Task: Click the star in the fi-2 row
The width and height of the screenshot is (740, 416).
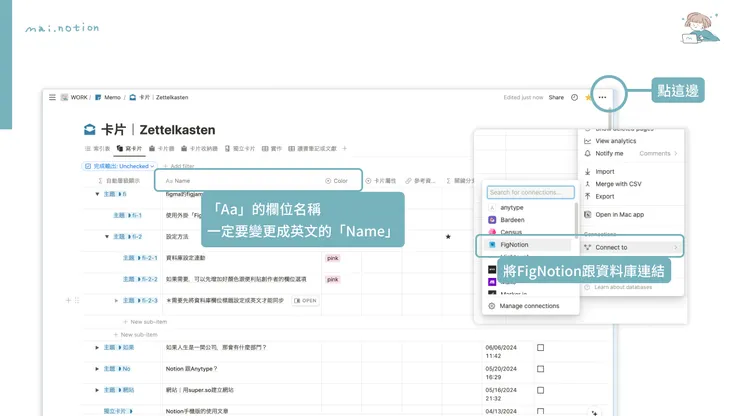Action: pyautogui.click(x=448, y=237)
